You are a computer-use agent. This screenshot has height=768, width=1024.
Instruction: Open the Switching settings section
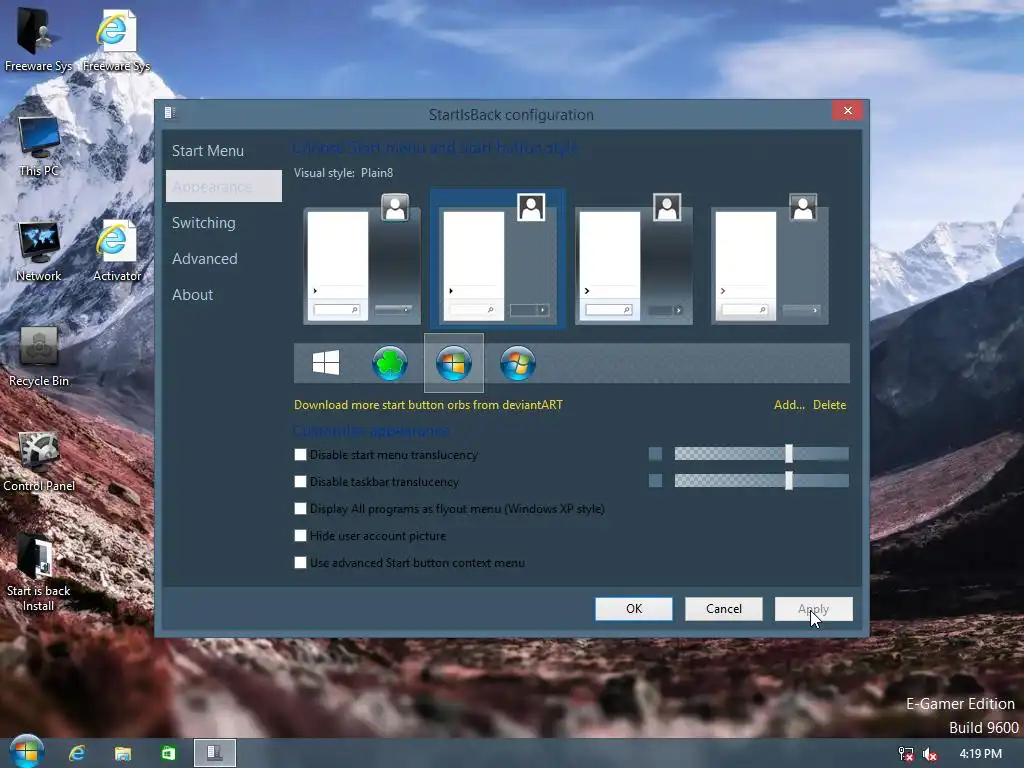click(204, 223)
